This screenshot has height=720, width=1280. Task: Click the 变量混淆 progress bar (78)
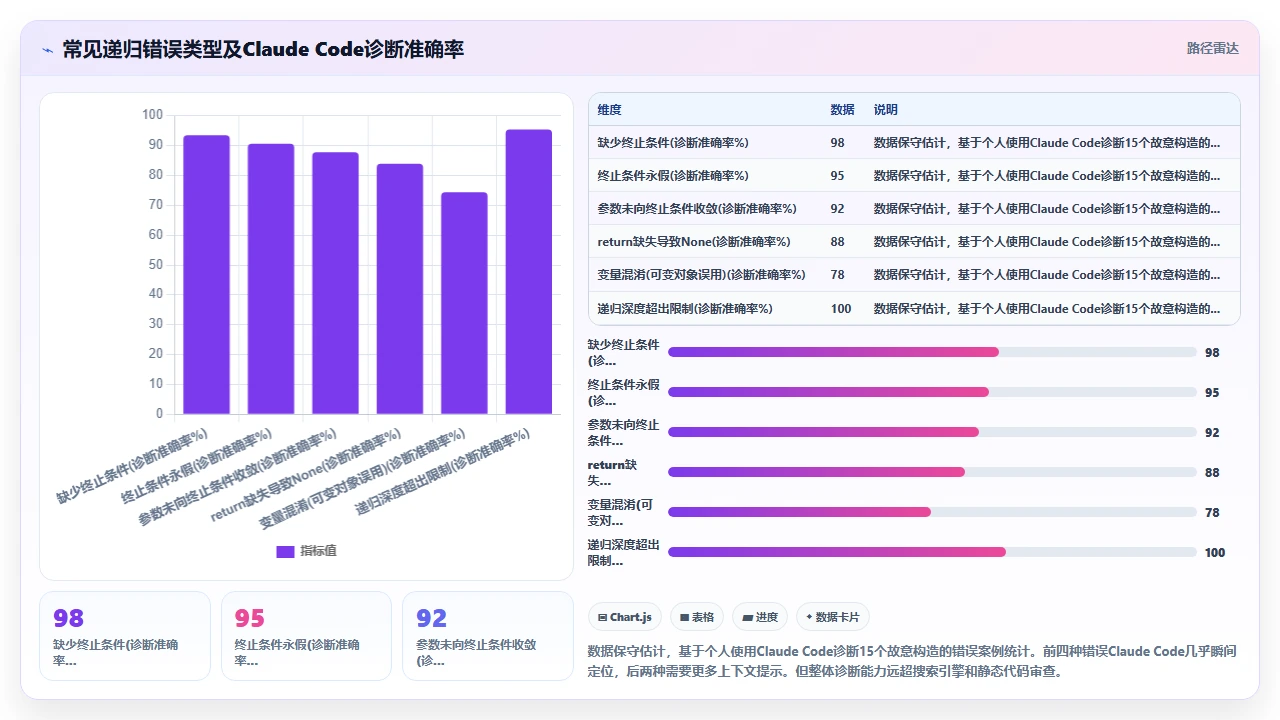coord(932,512)
